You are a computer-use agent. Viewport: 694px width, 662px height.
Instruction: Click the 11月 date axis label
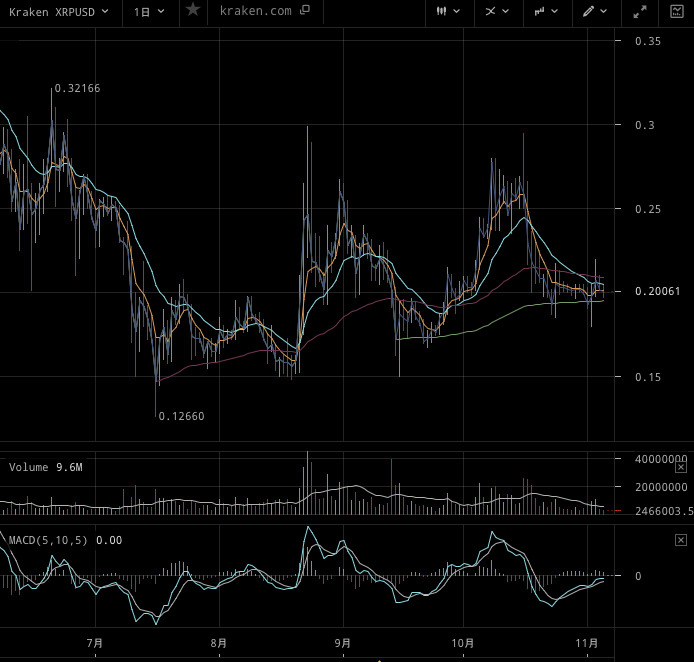point(587,643)
